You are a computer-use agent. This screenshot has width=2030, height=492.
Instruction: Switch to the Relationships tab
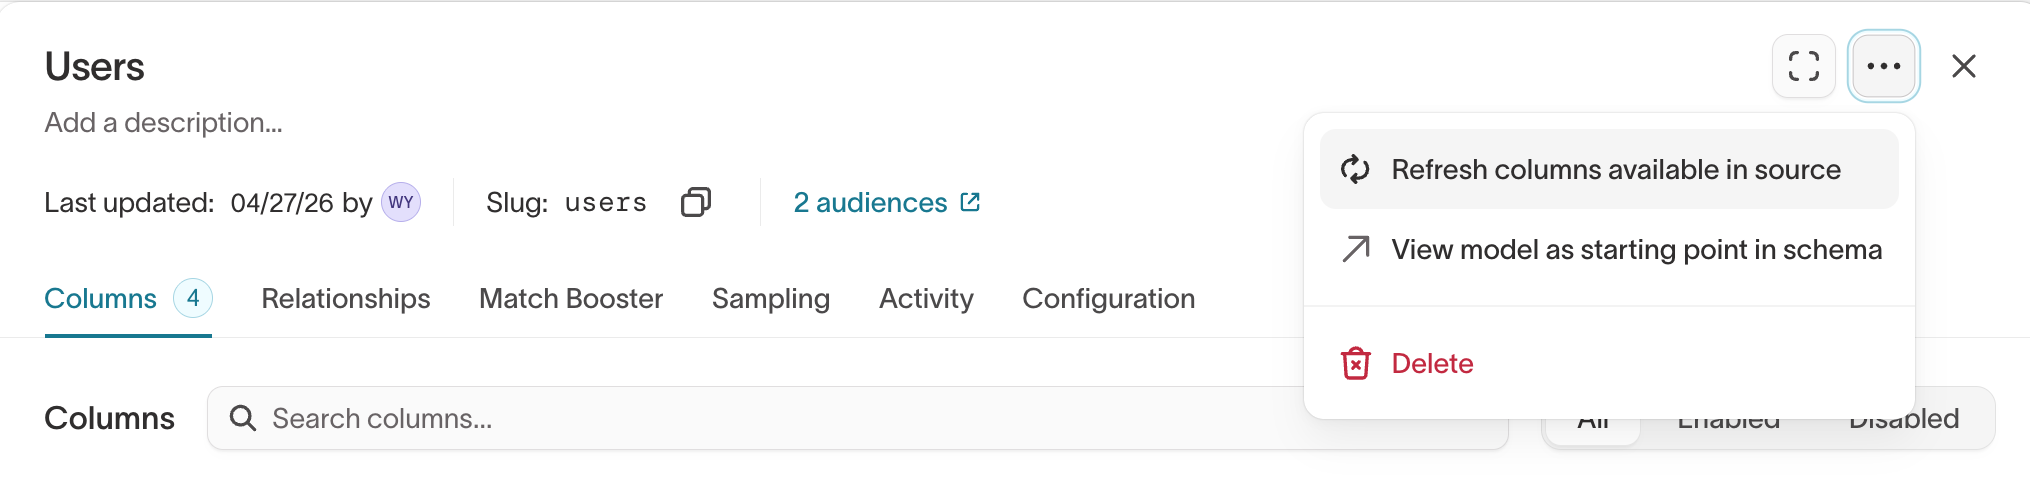coord(346,298)
